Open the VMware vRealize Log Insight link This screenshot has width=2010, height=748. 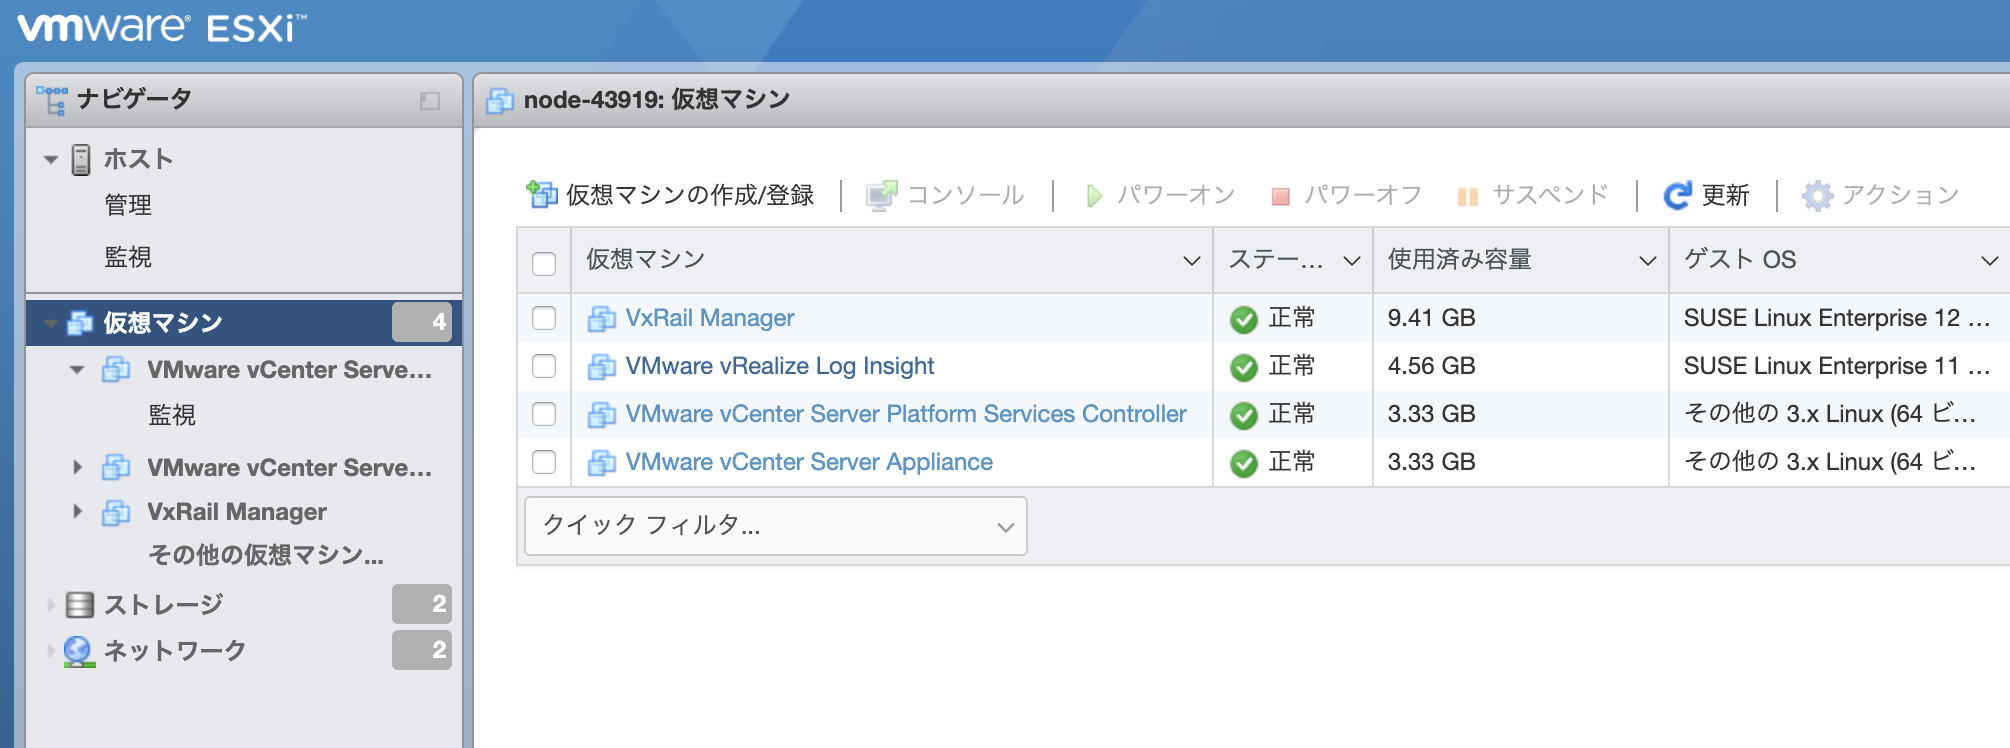tap(780, 366)
